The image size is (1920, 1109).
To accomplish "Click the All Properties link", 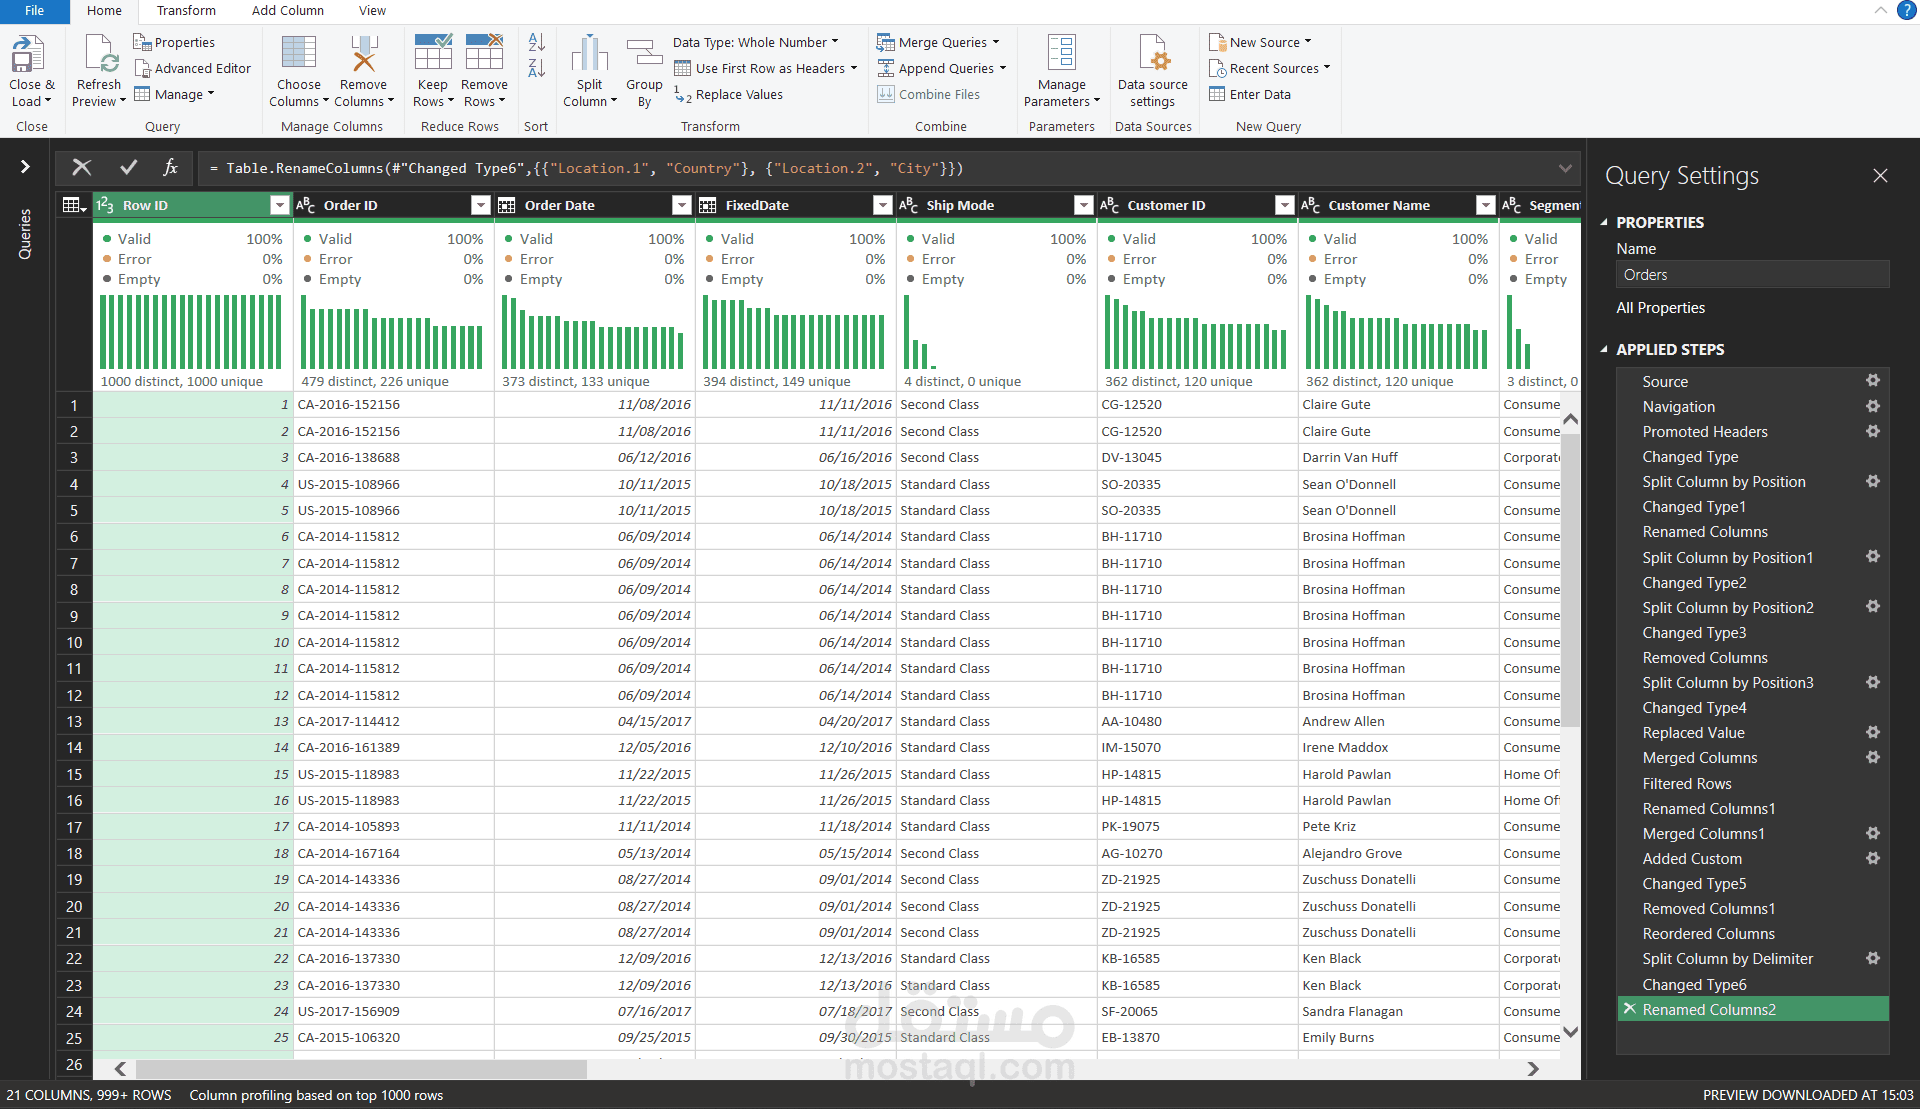I will point(1660,308).
